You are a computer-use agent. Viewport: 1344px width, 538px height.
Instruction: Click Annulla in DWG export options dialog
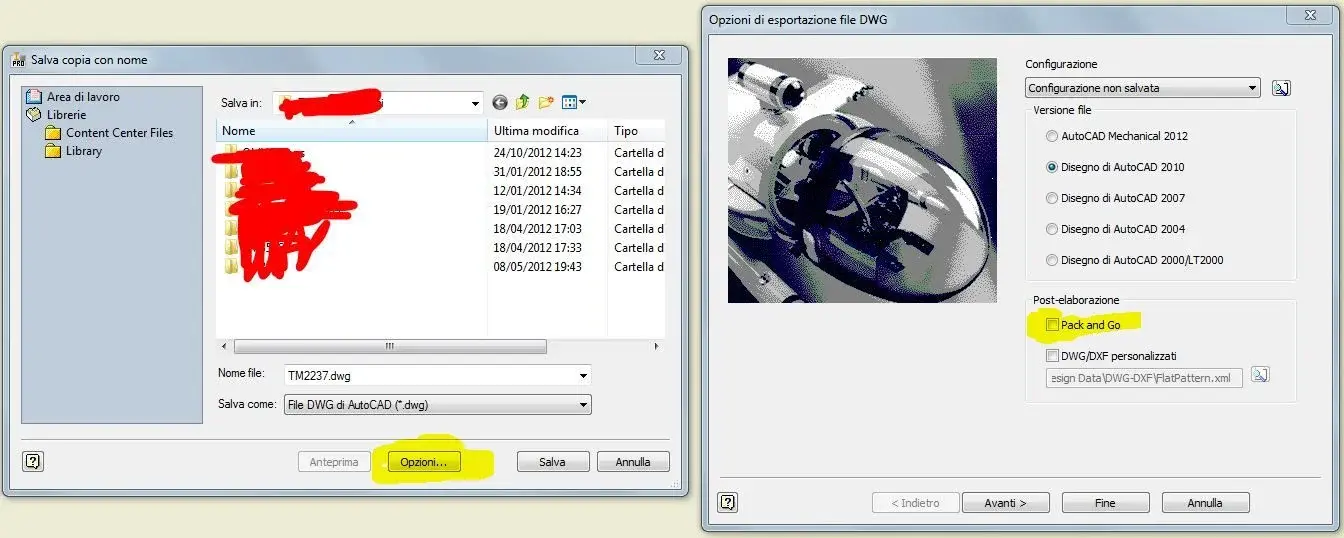click(1205, 503)
